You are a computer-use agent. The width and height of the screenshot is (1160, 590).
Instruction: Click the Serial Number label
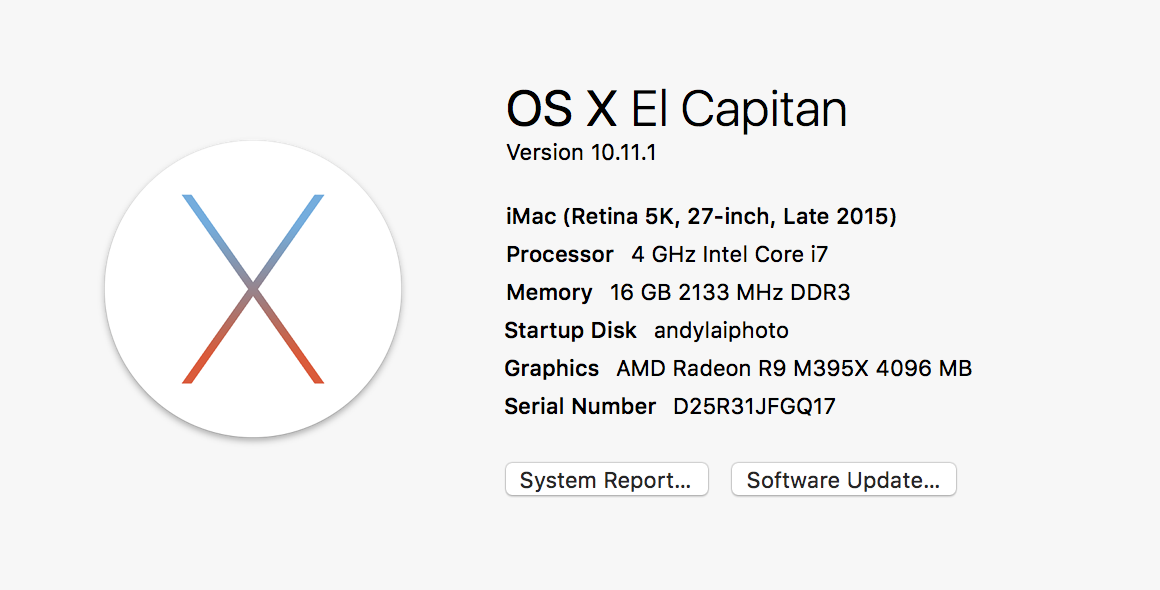(x=580, y=406)
